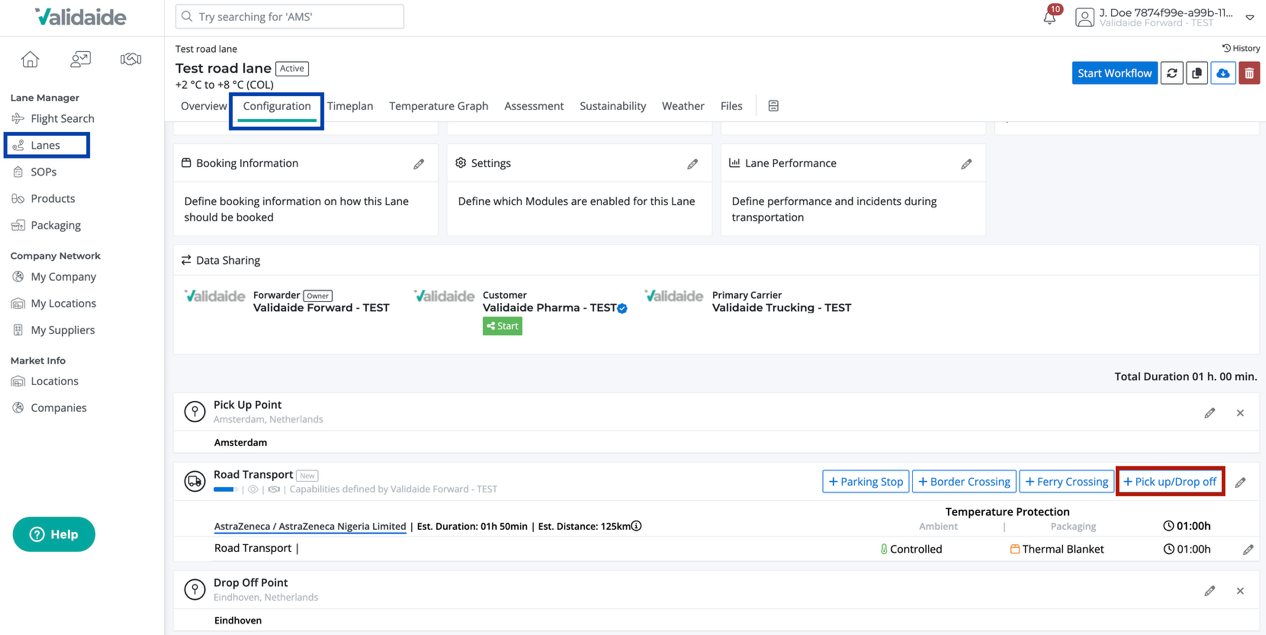Click the search field at the top
This screenshot has width=1266, height=635.
coord(288,16)
